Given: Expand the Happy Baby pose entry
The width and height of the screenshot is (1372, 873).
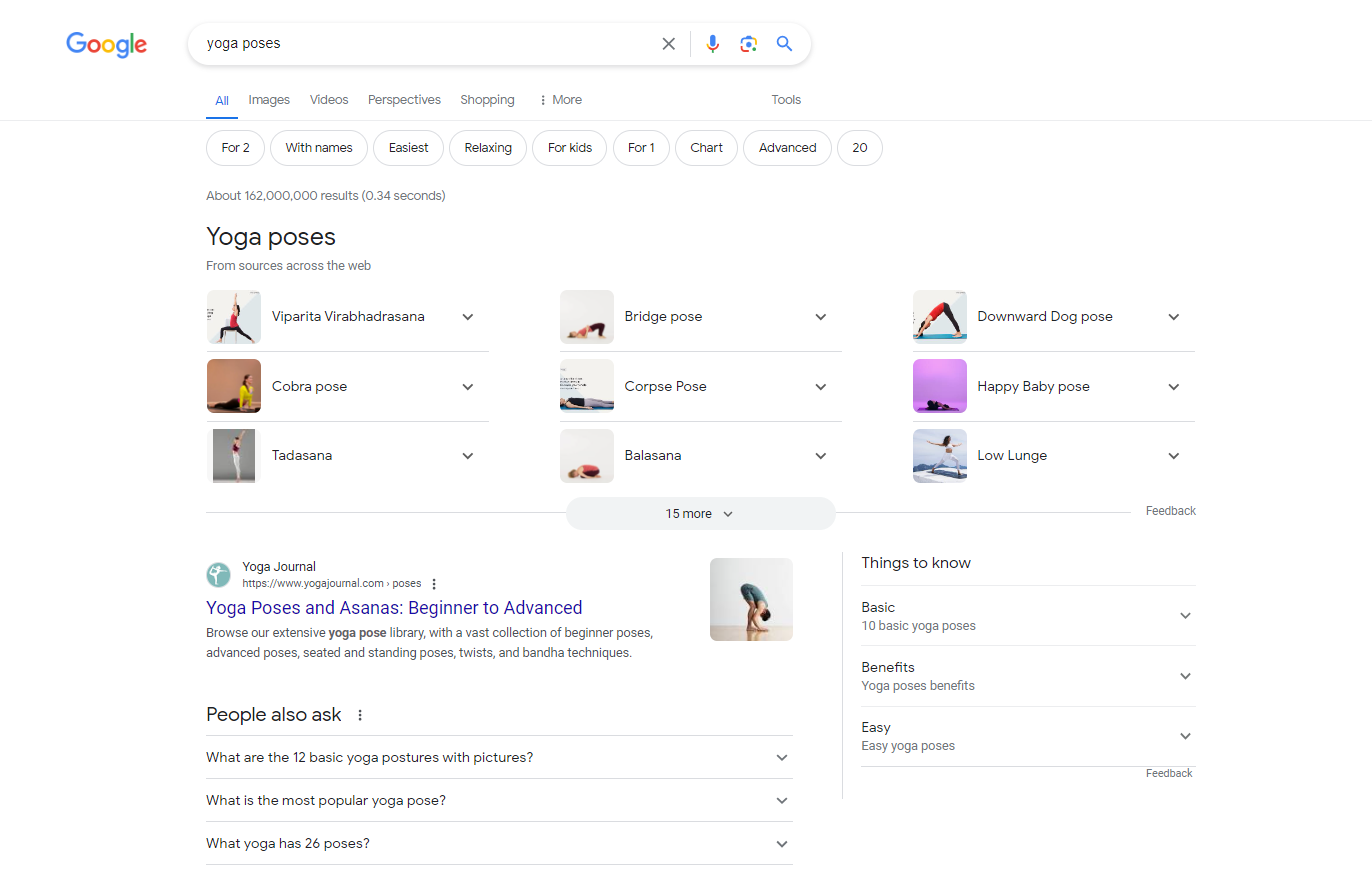Looking at the screenshot, I should click(1173, 386).
